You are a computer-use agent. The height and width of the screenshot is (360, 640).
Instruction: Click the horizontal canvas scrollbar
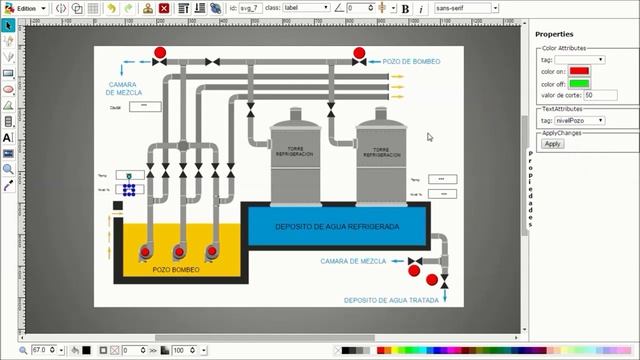point(264,338)
